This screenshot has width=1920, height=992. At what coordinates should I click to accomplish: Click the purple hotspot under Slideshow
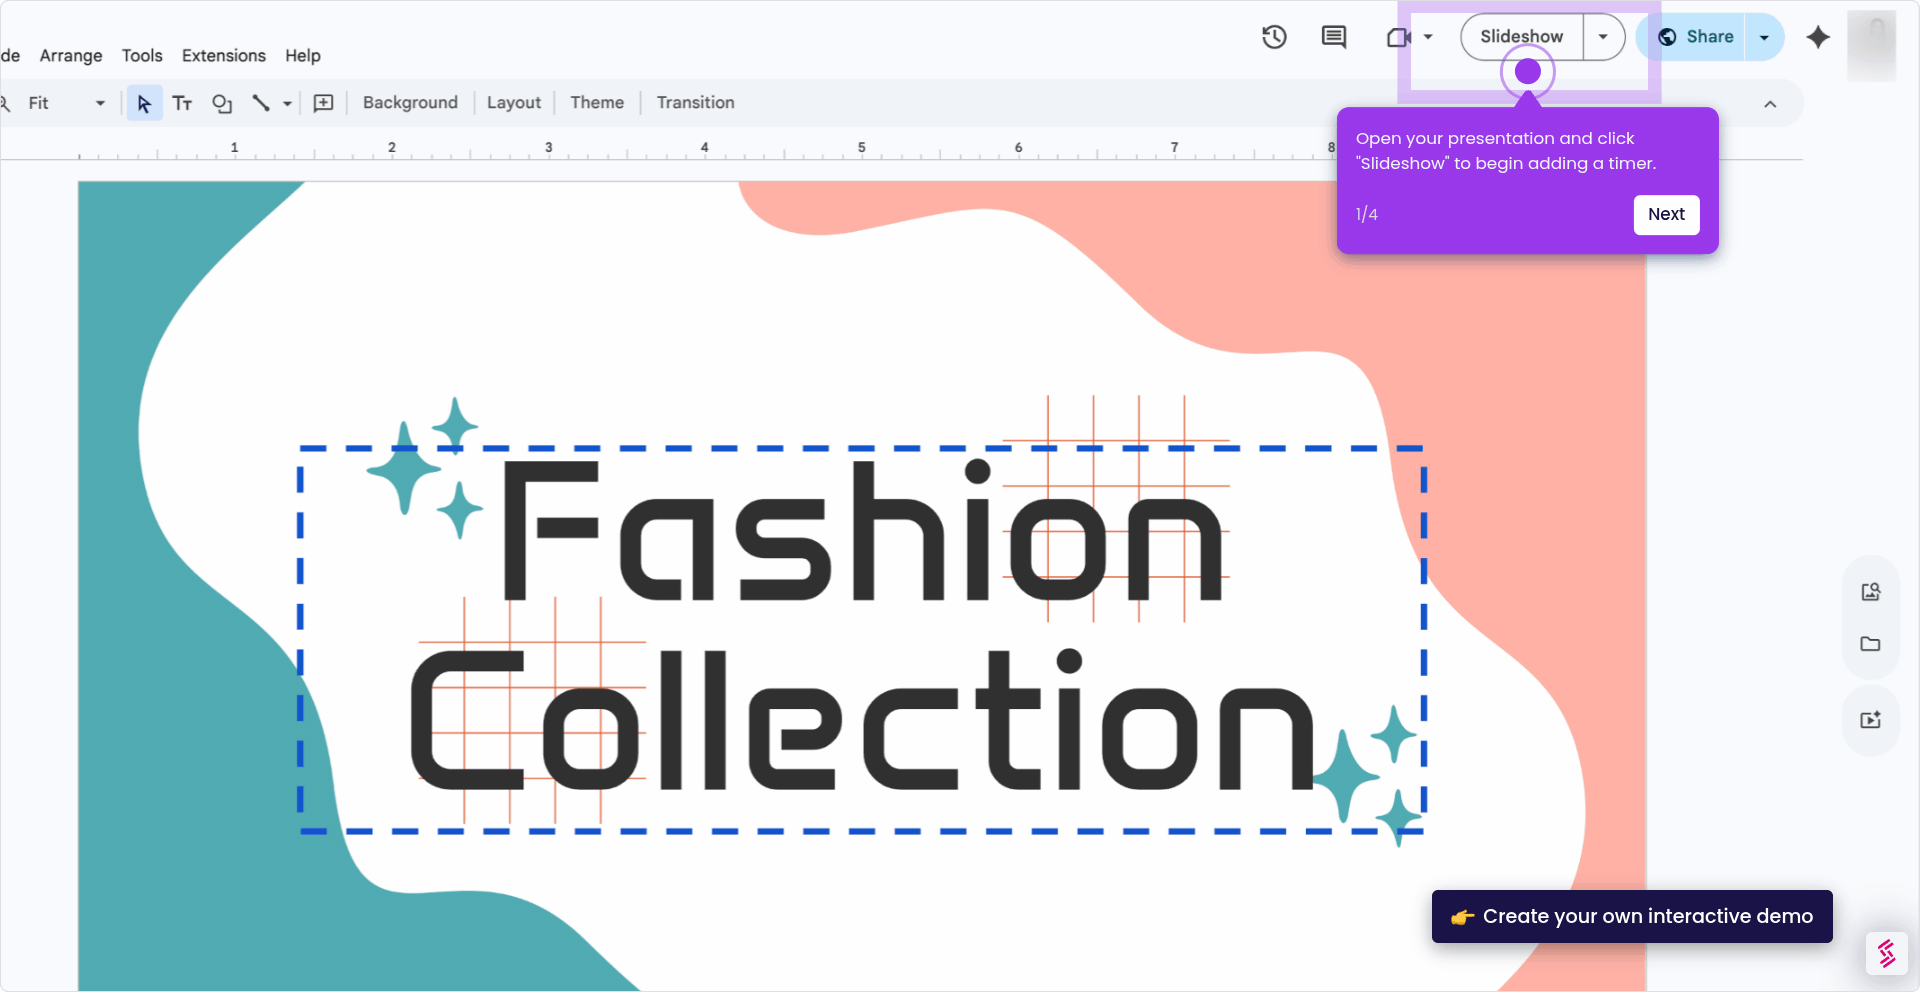(1527, 72)
